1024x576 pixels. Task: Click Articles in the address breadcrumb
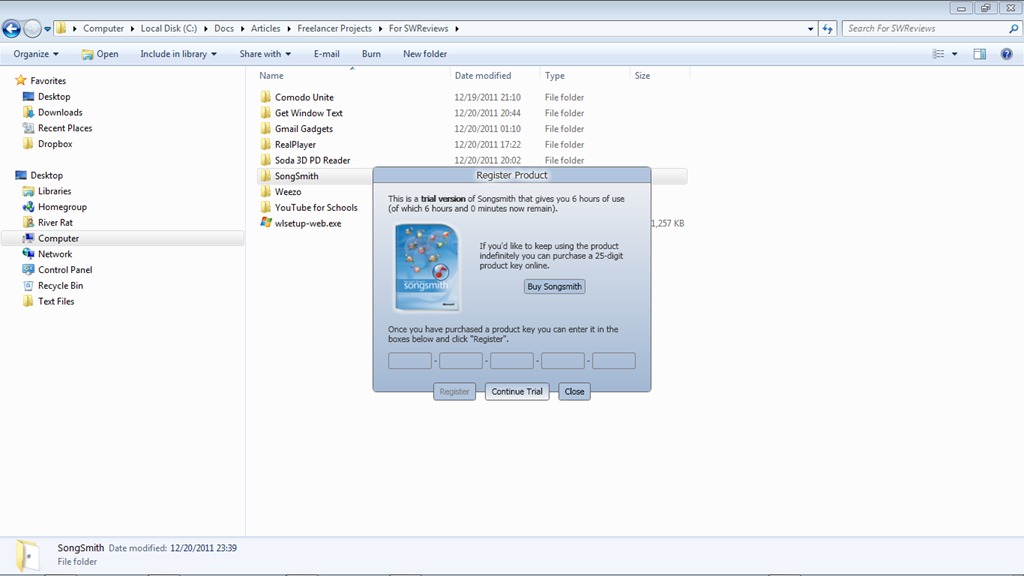coord(266,29)
